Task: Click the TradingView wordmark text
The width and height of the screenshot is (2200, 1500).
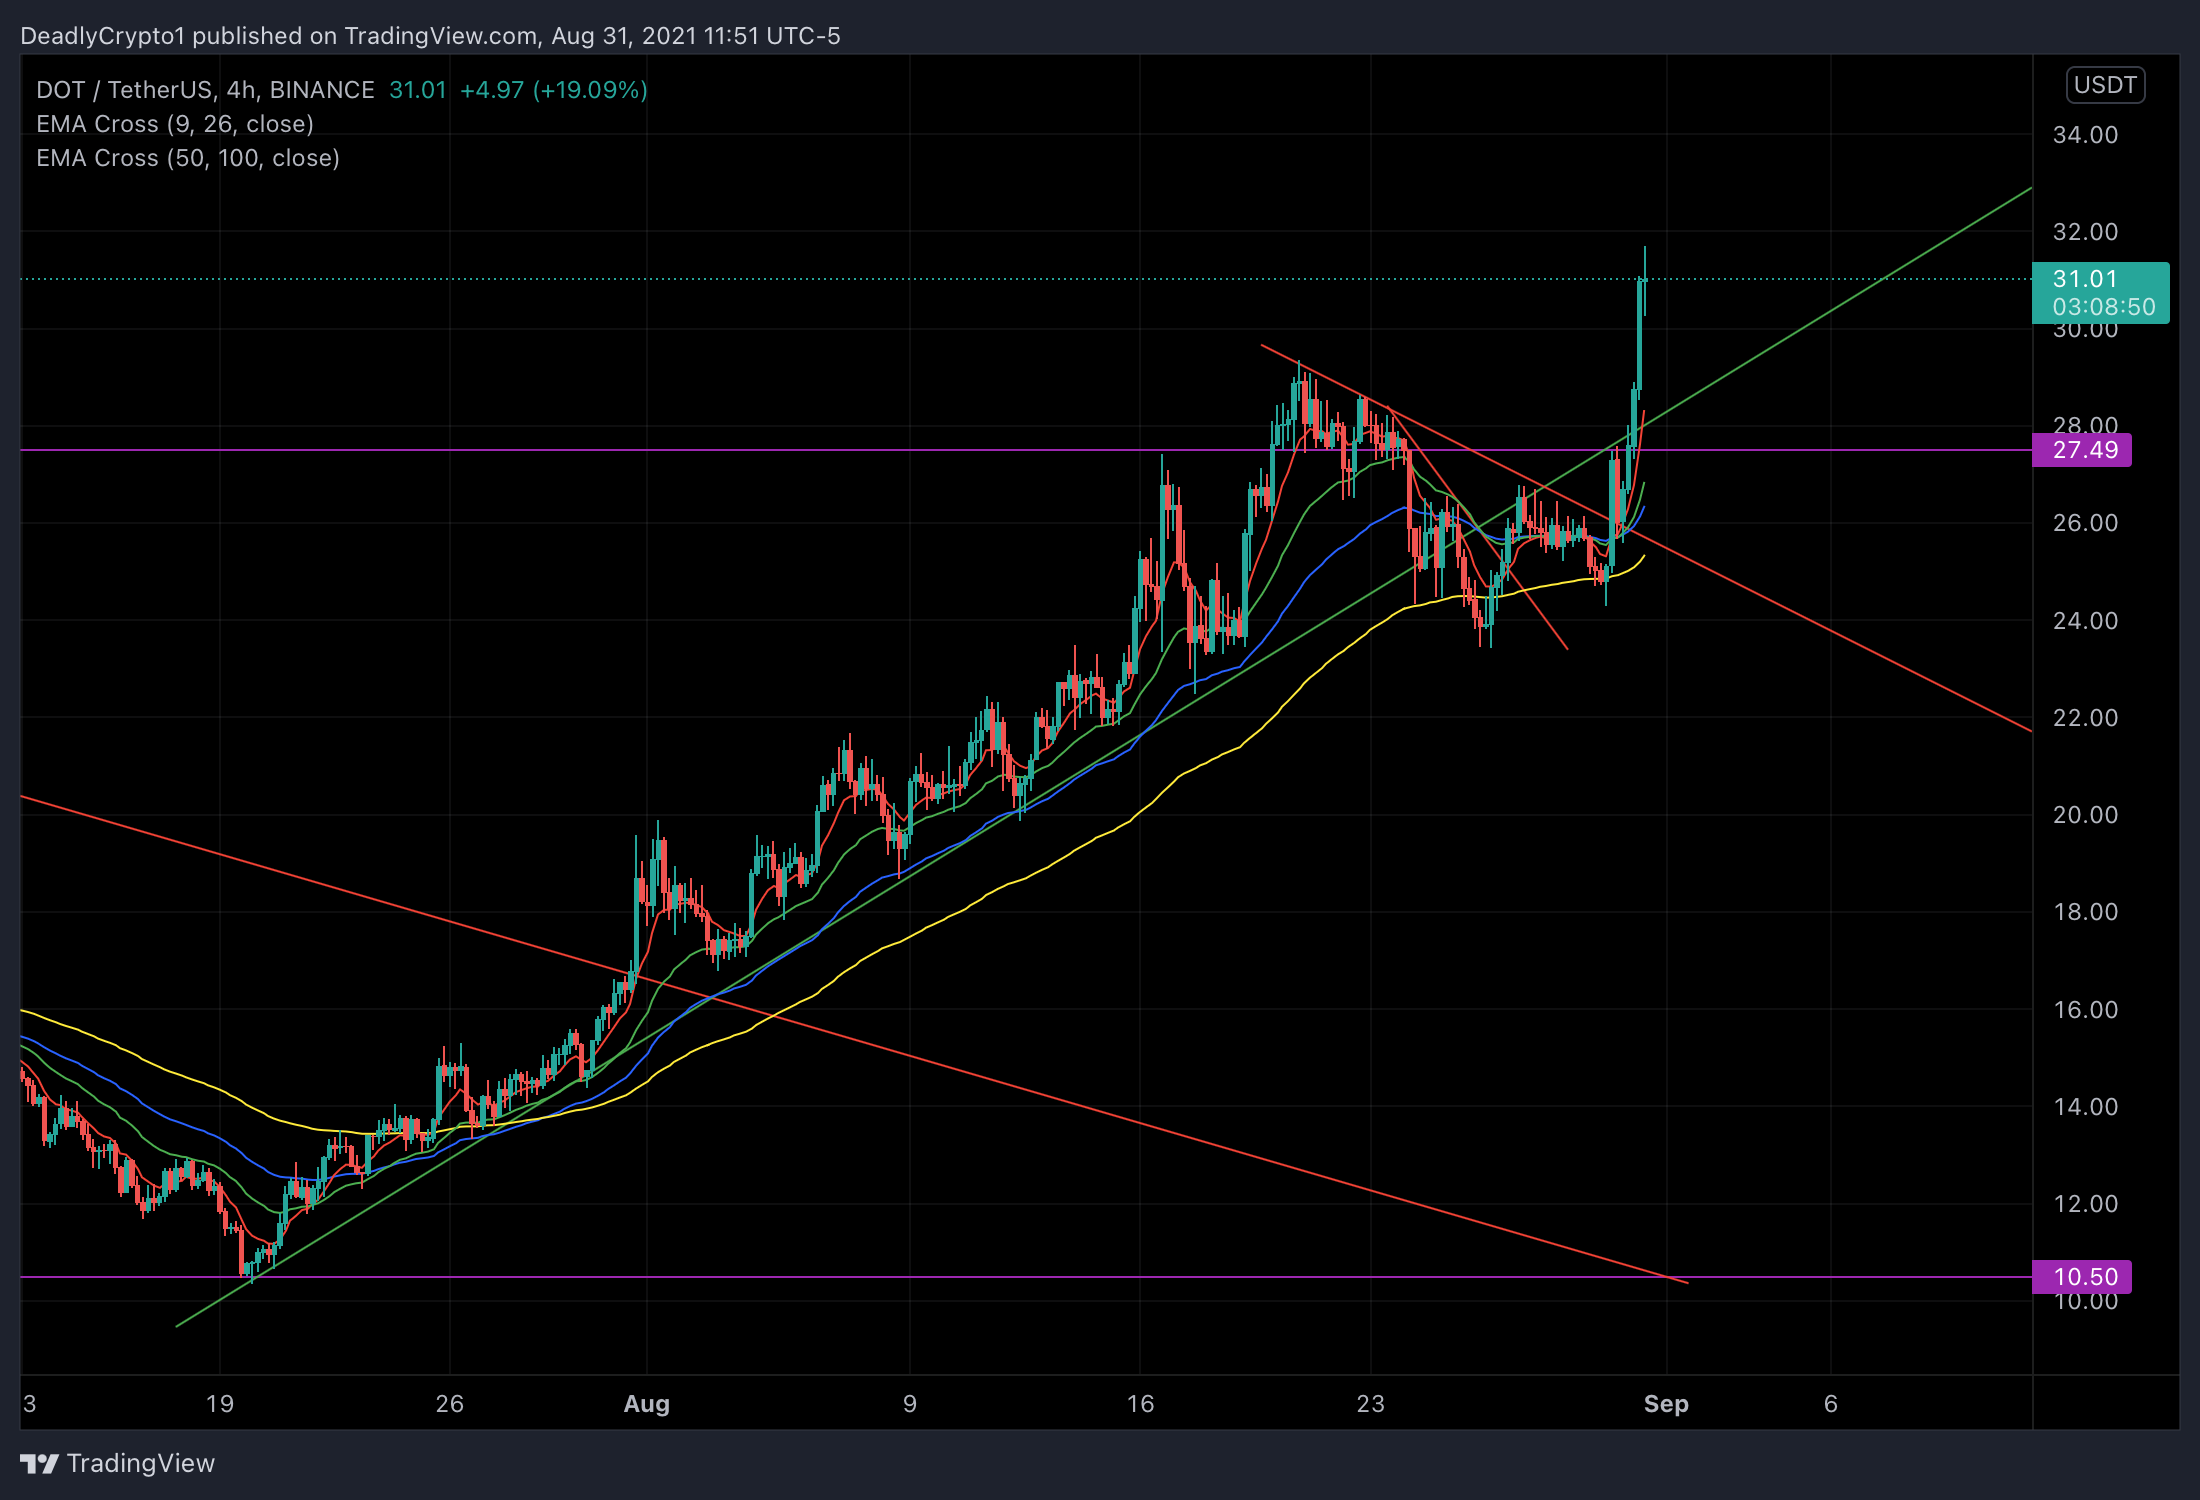Action: pos(141,1464)
